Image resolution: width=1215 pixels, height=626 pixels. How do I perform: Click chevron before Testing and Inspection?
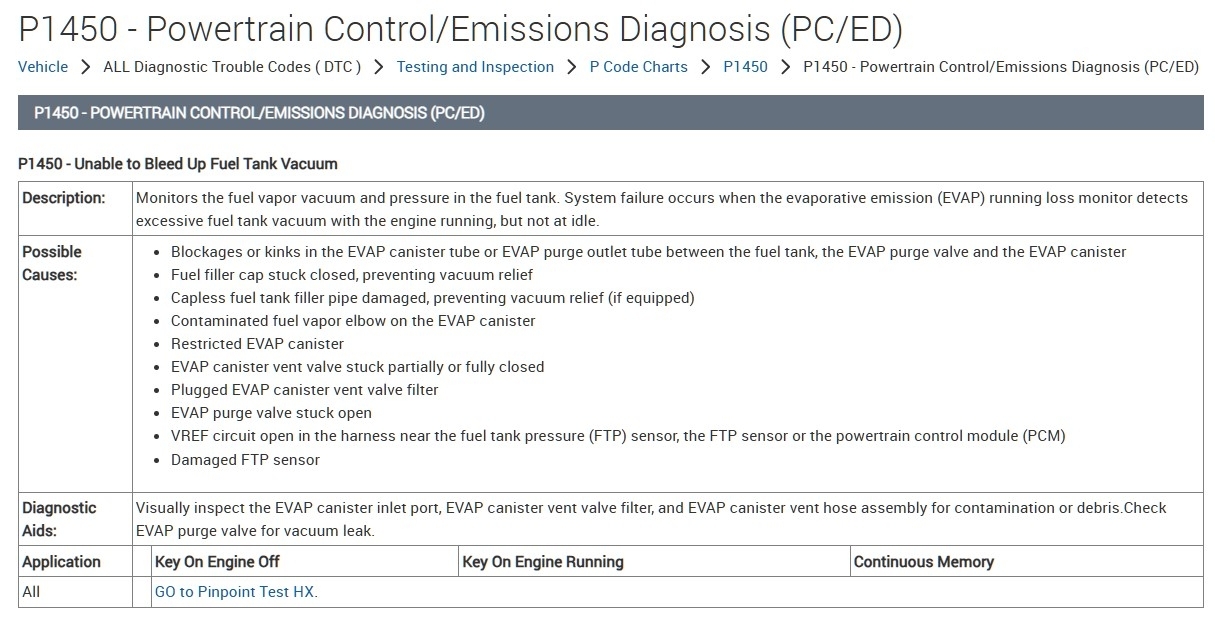click(379, 67)
